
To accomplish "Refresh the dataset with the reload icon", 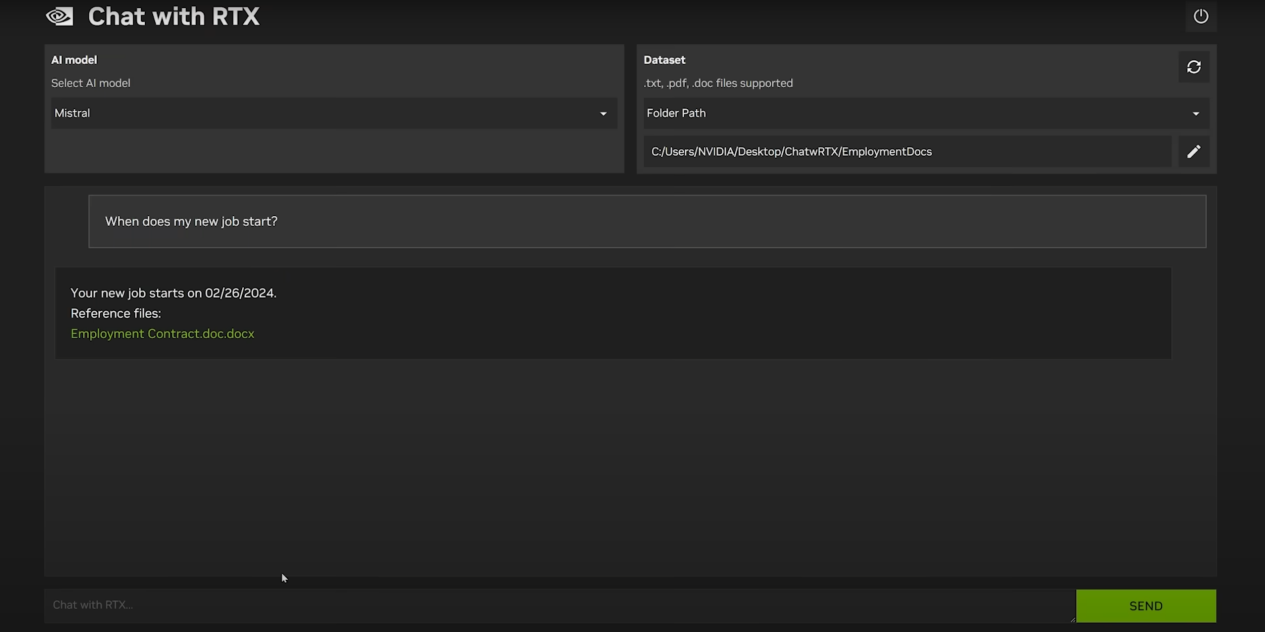I will 1194,67.
